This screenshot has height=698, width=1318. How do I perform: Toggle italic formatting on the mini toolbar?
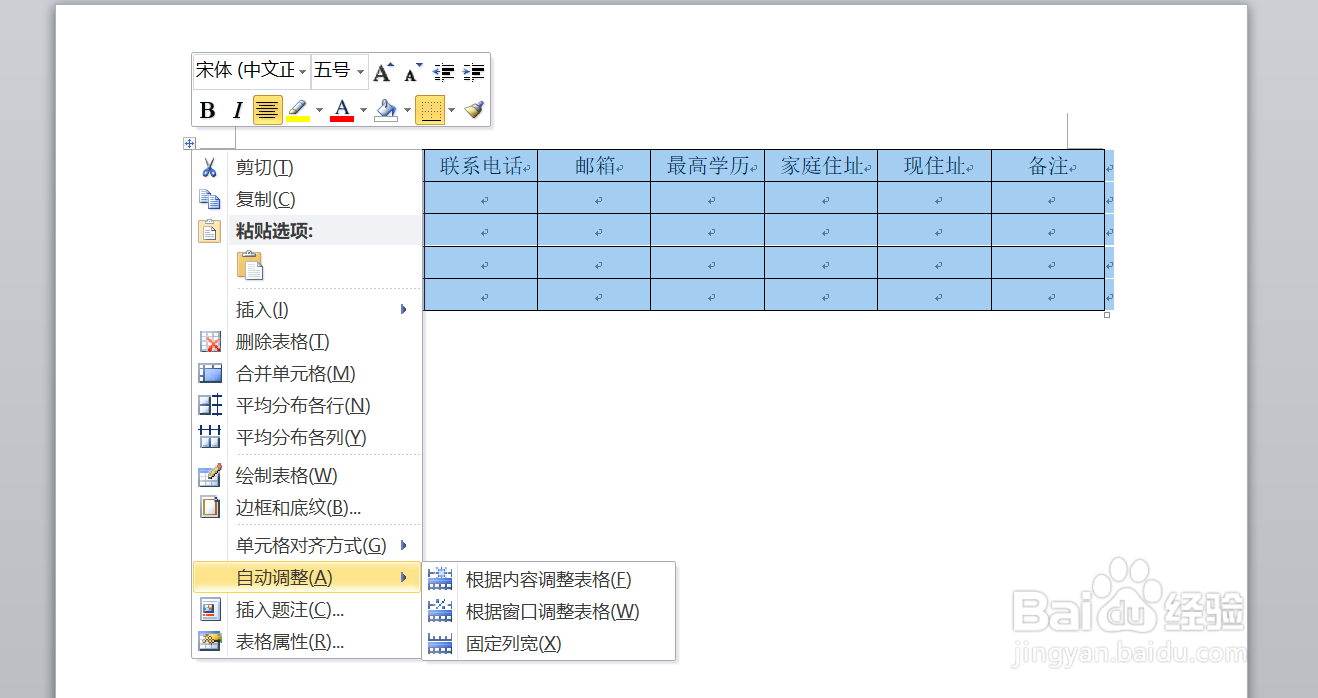[x=238, y=110]
